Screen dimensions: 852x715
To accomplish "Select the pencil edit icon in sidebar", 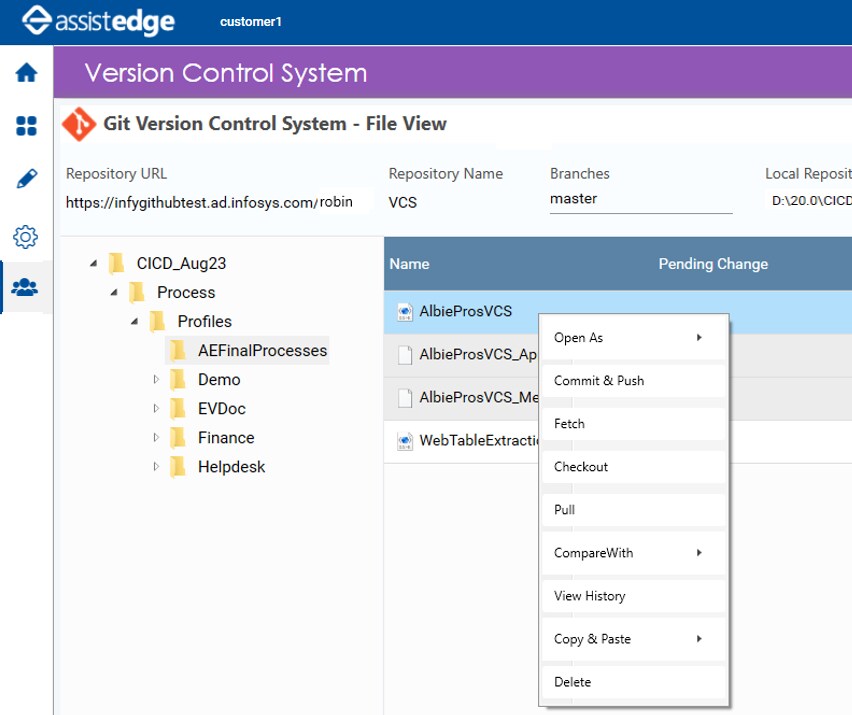I will [x=26, y=178].
